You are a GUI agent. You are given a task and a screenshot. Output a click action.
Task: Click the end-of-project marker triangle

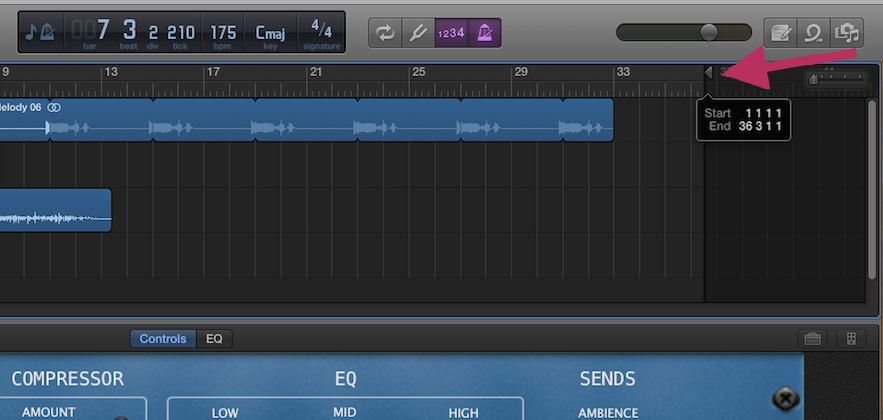(708, 72)
